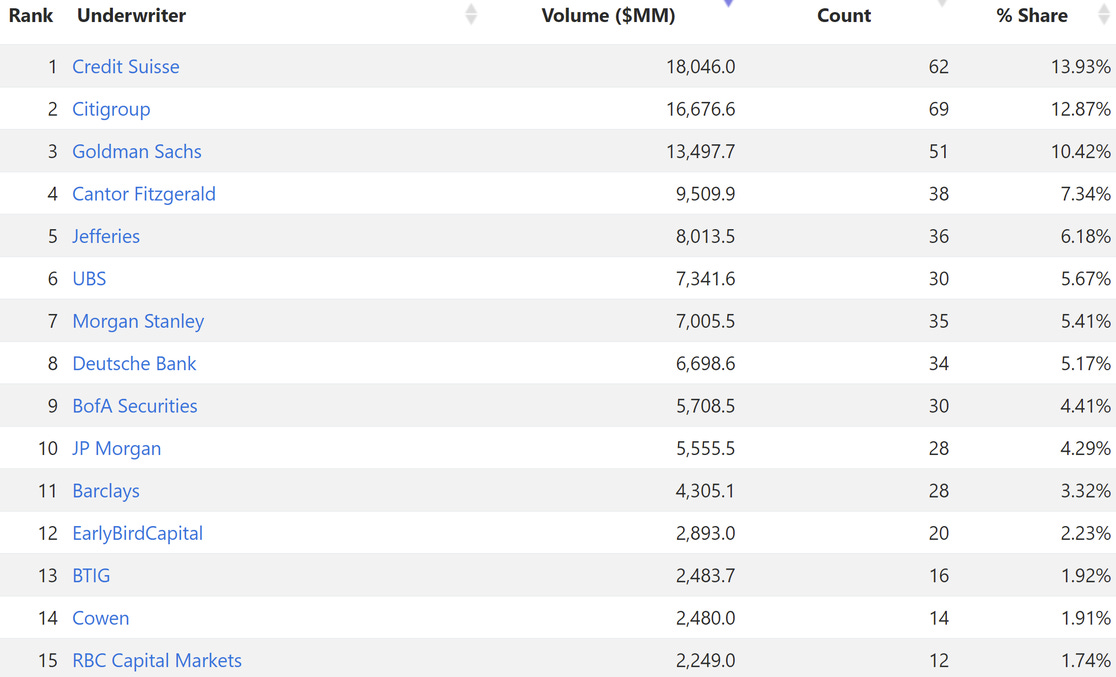Image resolution: width=1116 pixels, height=677 pixels.
Task: Select Jefferies count of 36
Action: (939, 236)
